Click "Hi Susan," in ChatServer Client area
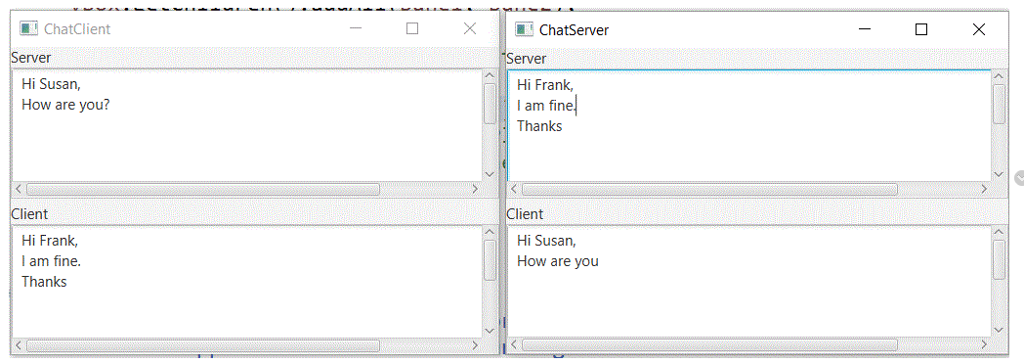The image size is (1024, 363). click(547, 240)
